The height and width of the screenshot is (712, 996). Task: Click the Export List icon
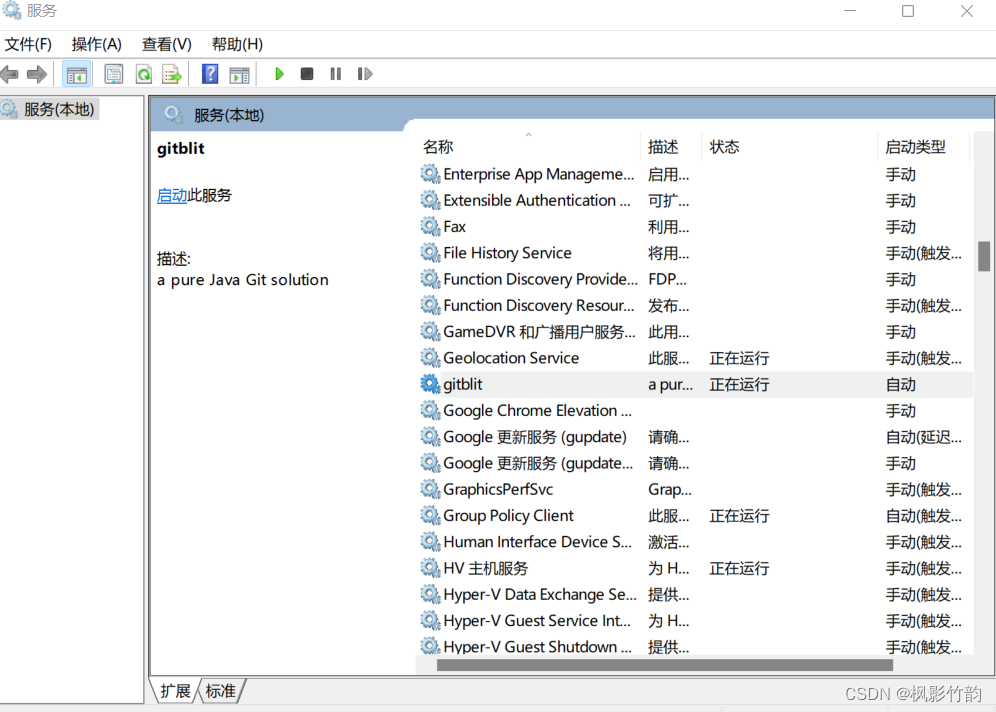(x=170, y=73)
